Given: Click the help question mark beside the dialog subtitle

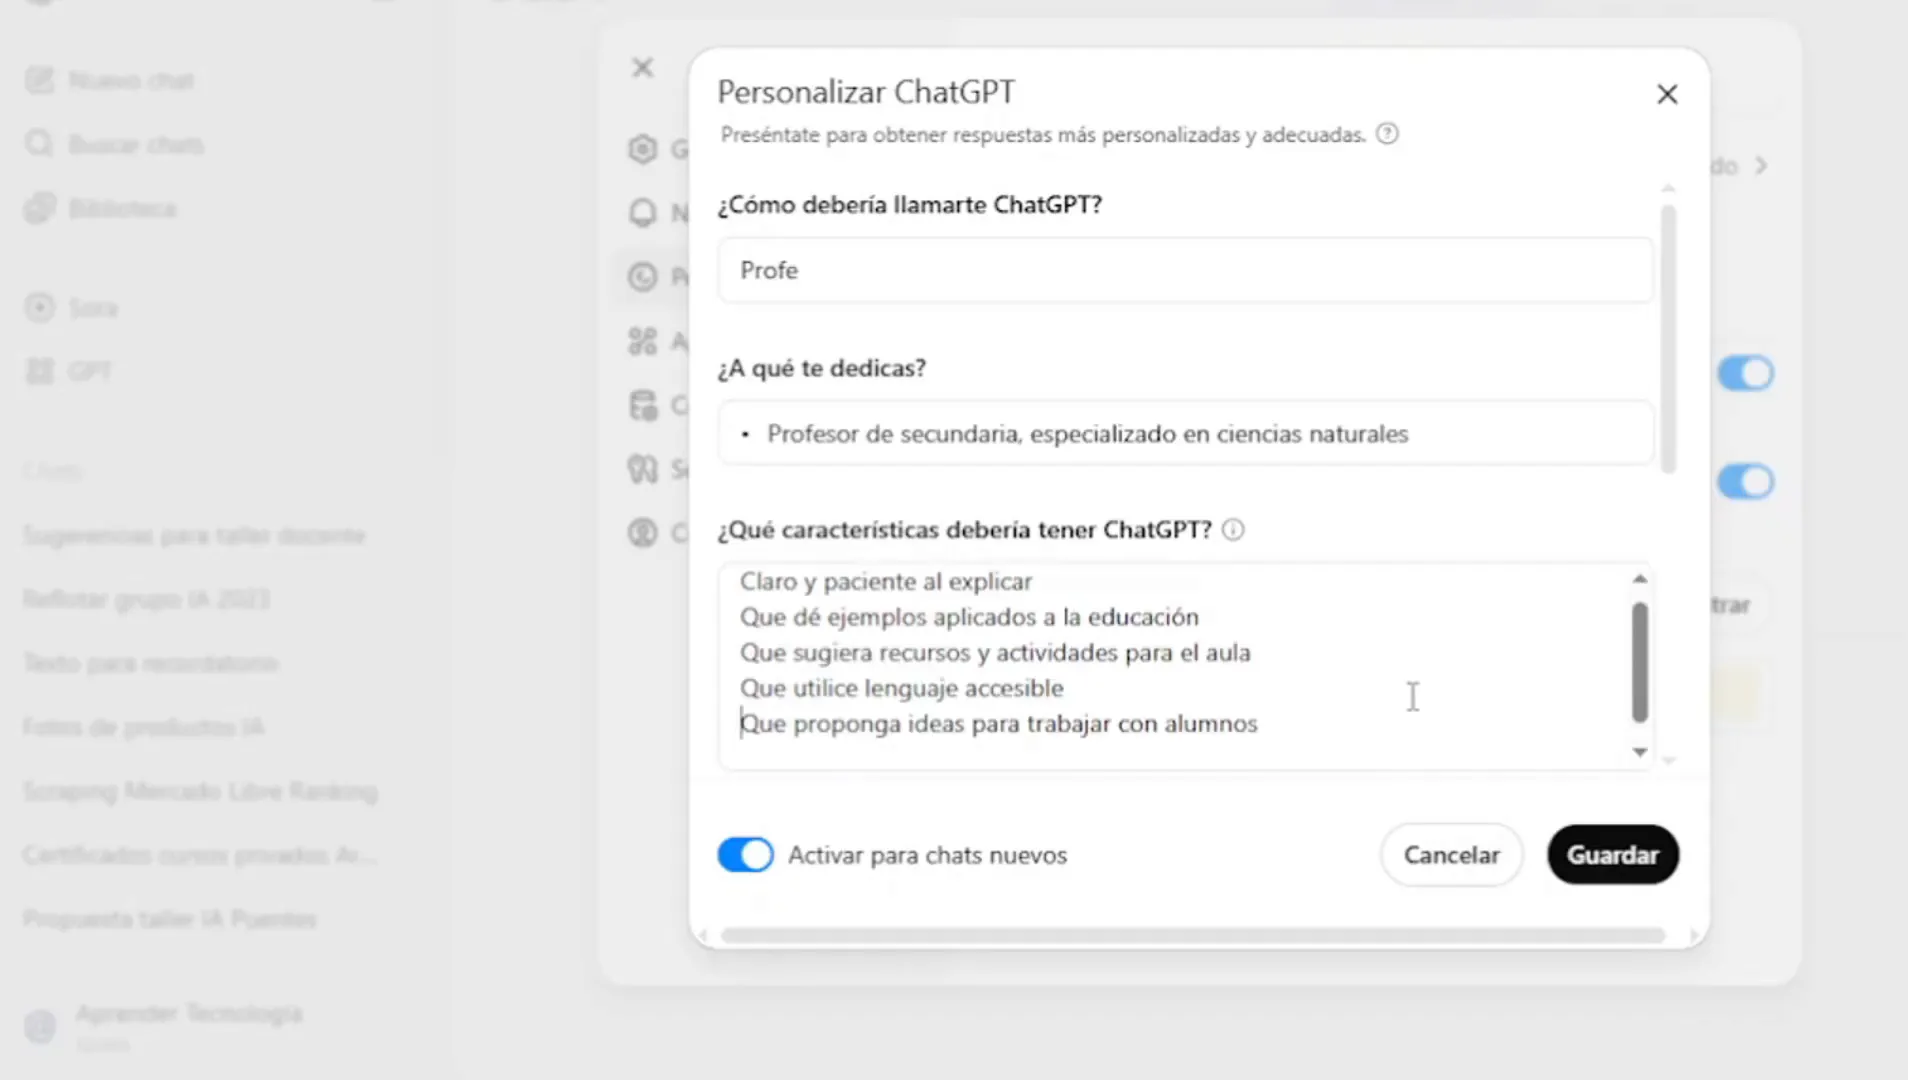Looking at the screenshot, I should 1388,133.
